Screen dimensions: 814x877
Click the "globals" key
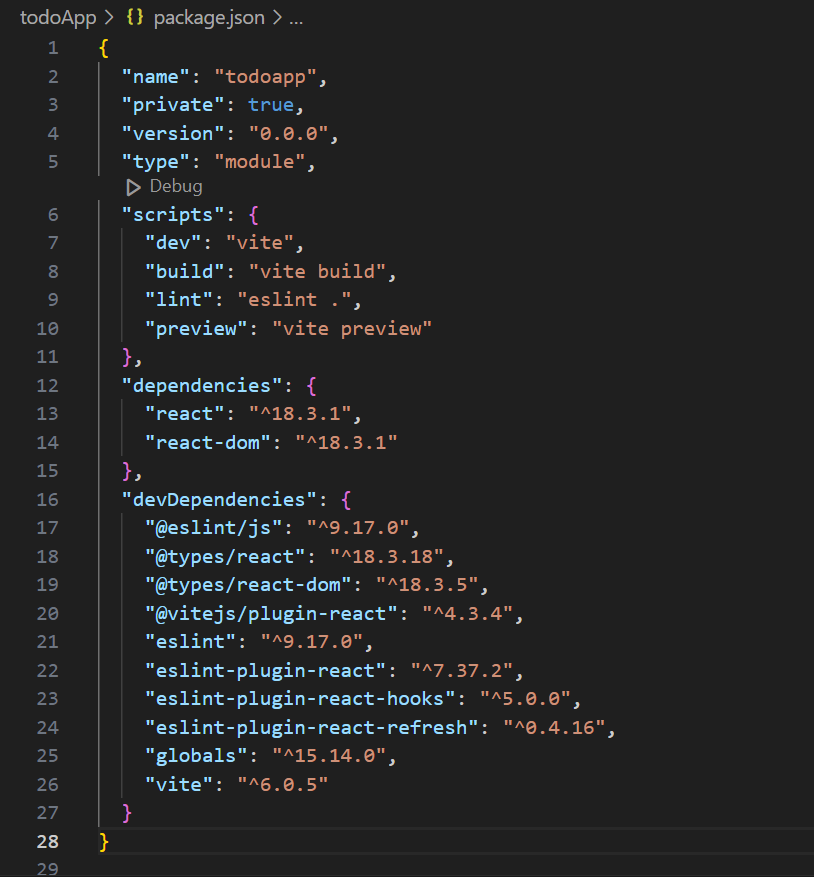click(x=196, y=756)
